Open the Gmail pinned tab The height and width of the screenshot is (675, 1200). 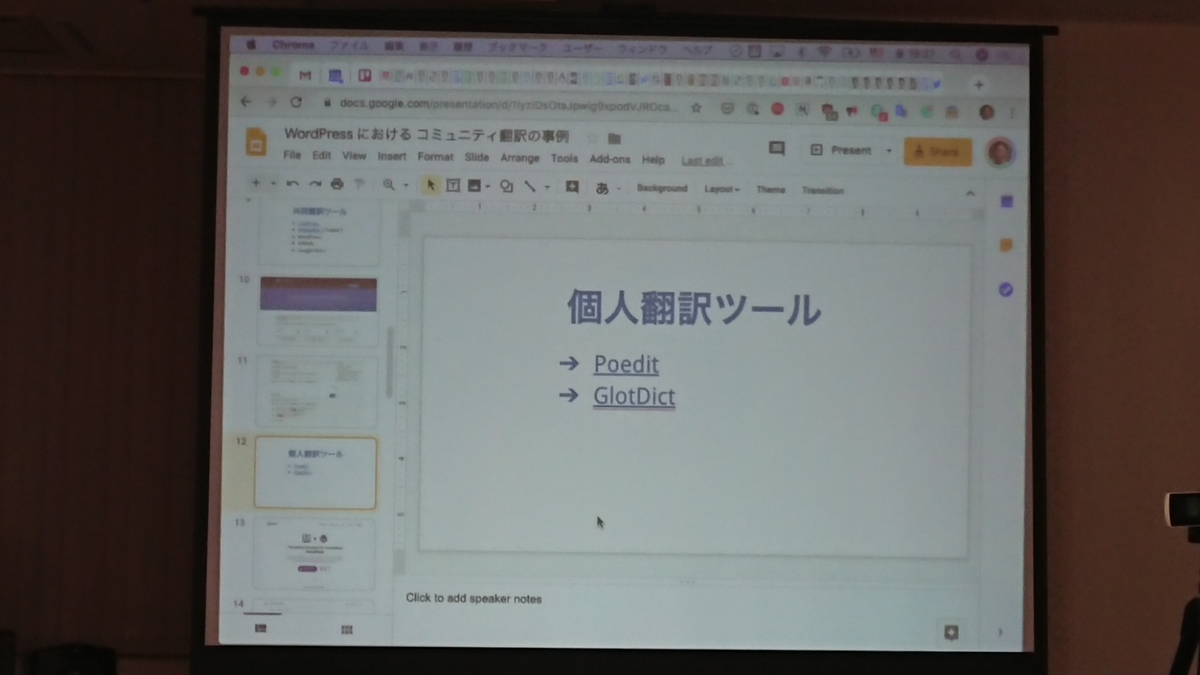pos(305,75)
